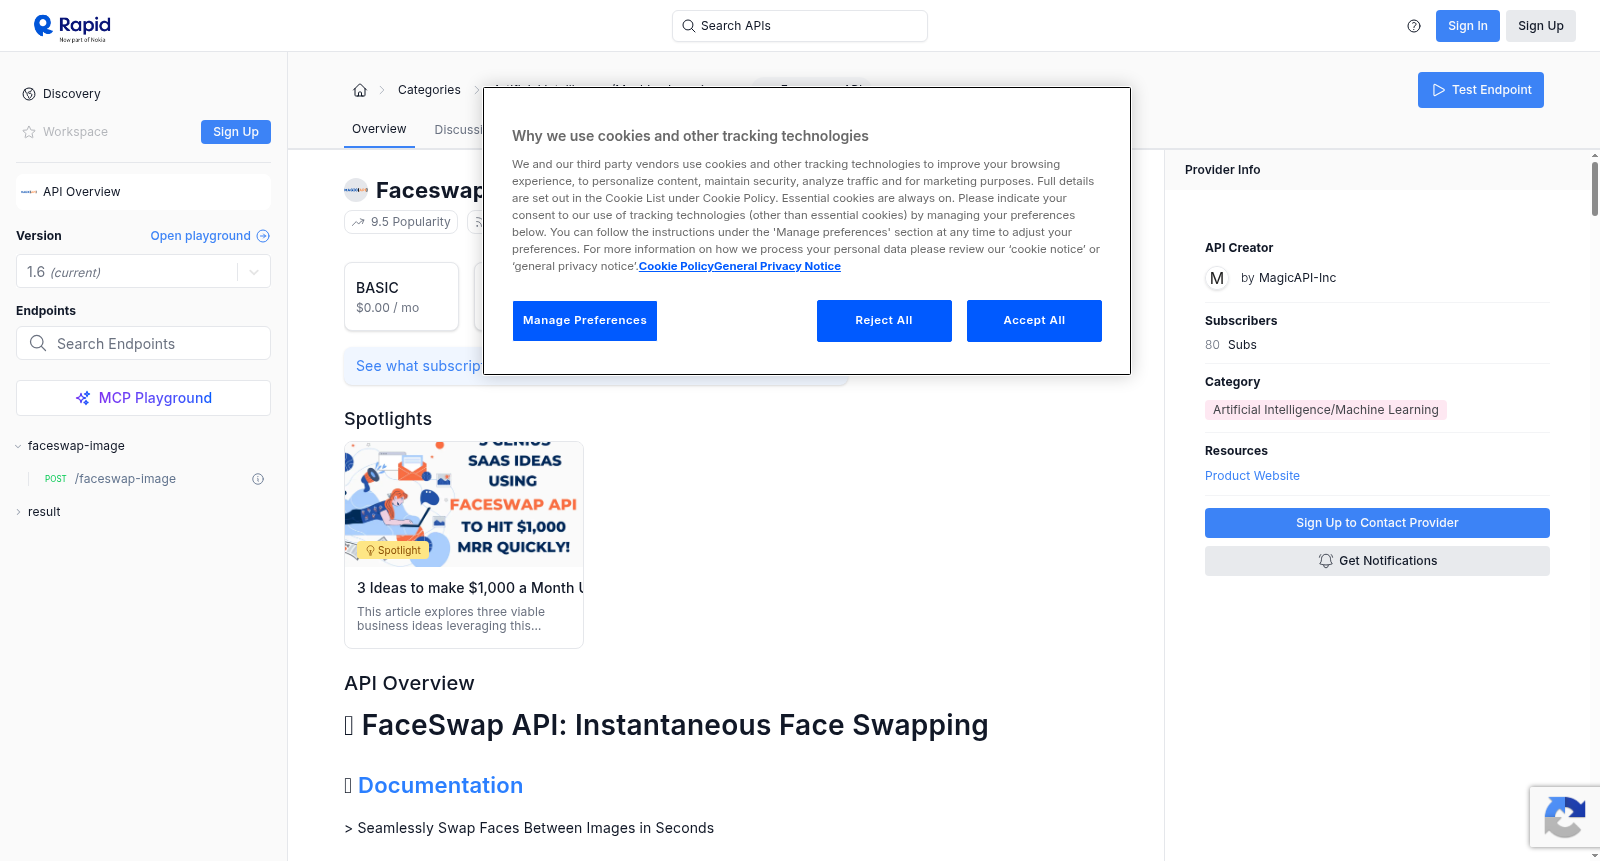The height and width of the screenshot is (861, 1600).
Task: Open Manage Preferences
Action: tap(585, 321)
